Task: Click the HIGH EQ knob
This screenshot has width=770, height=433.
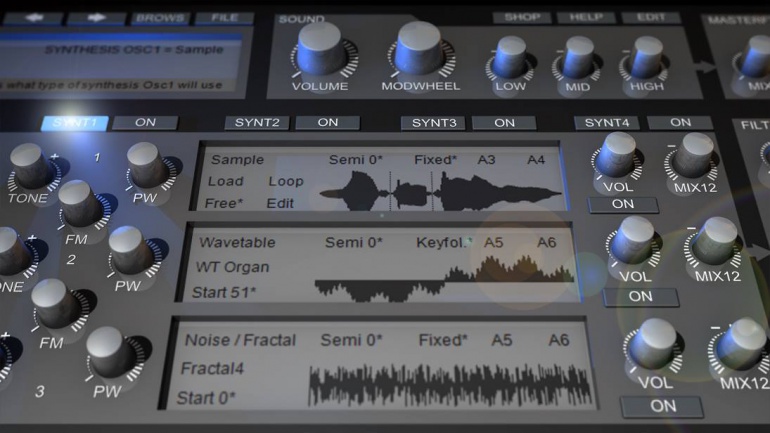Action: [647, 58]
